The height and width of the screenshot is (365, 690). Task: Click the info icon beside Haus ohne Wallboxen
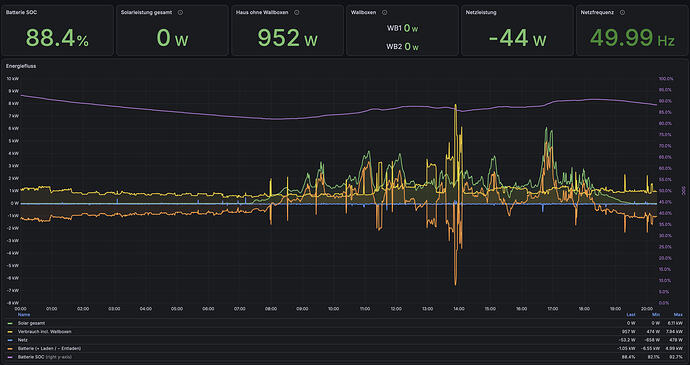coord(297,13)
